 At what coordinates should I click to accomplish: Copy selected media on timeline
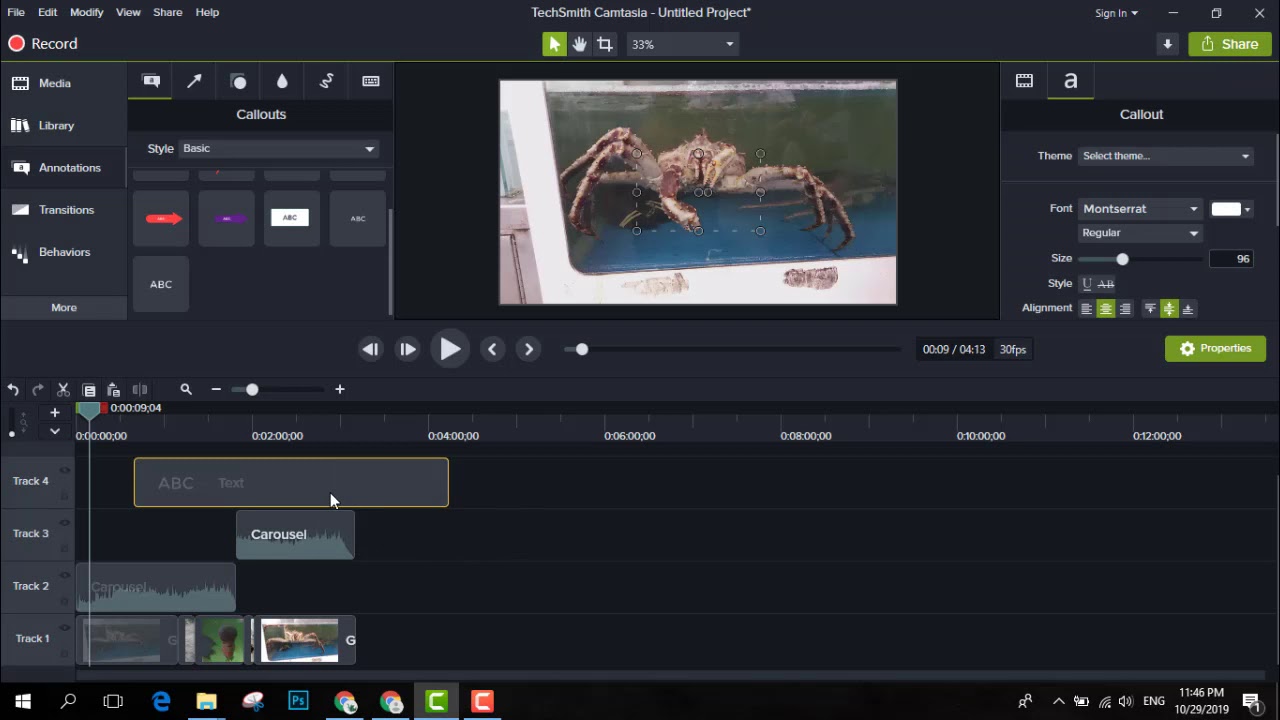point(89,389)
